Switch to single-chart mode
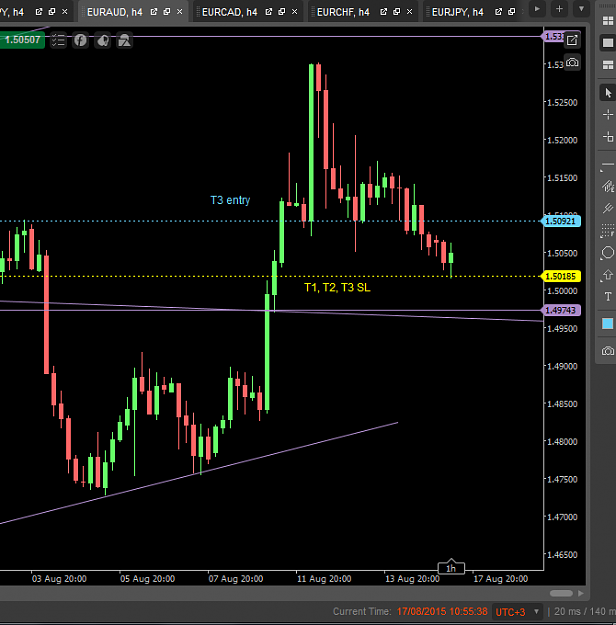 (x=608, y=43)
